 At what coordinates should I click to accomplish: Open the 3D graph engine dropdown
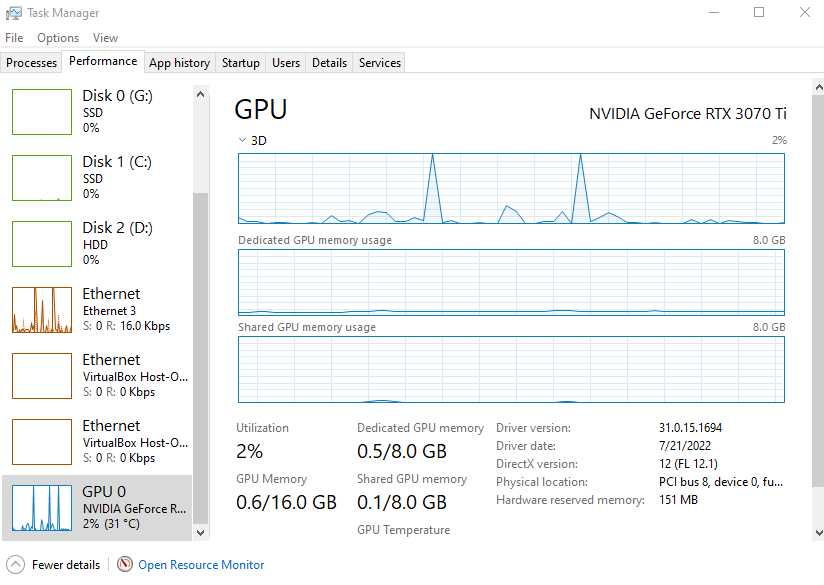242,141
